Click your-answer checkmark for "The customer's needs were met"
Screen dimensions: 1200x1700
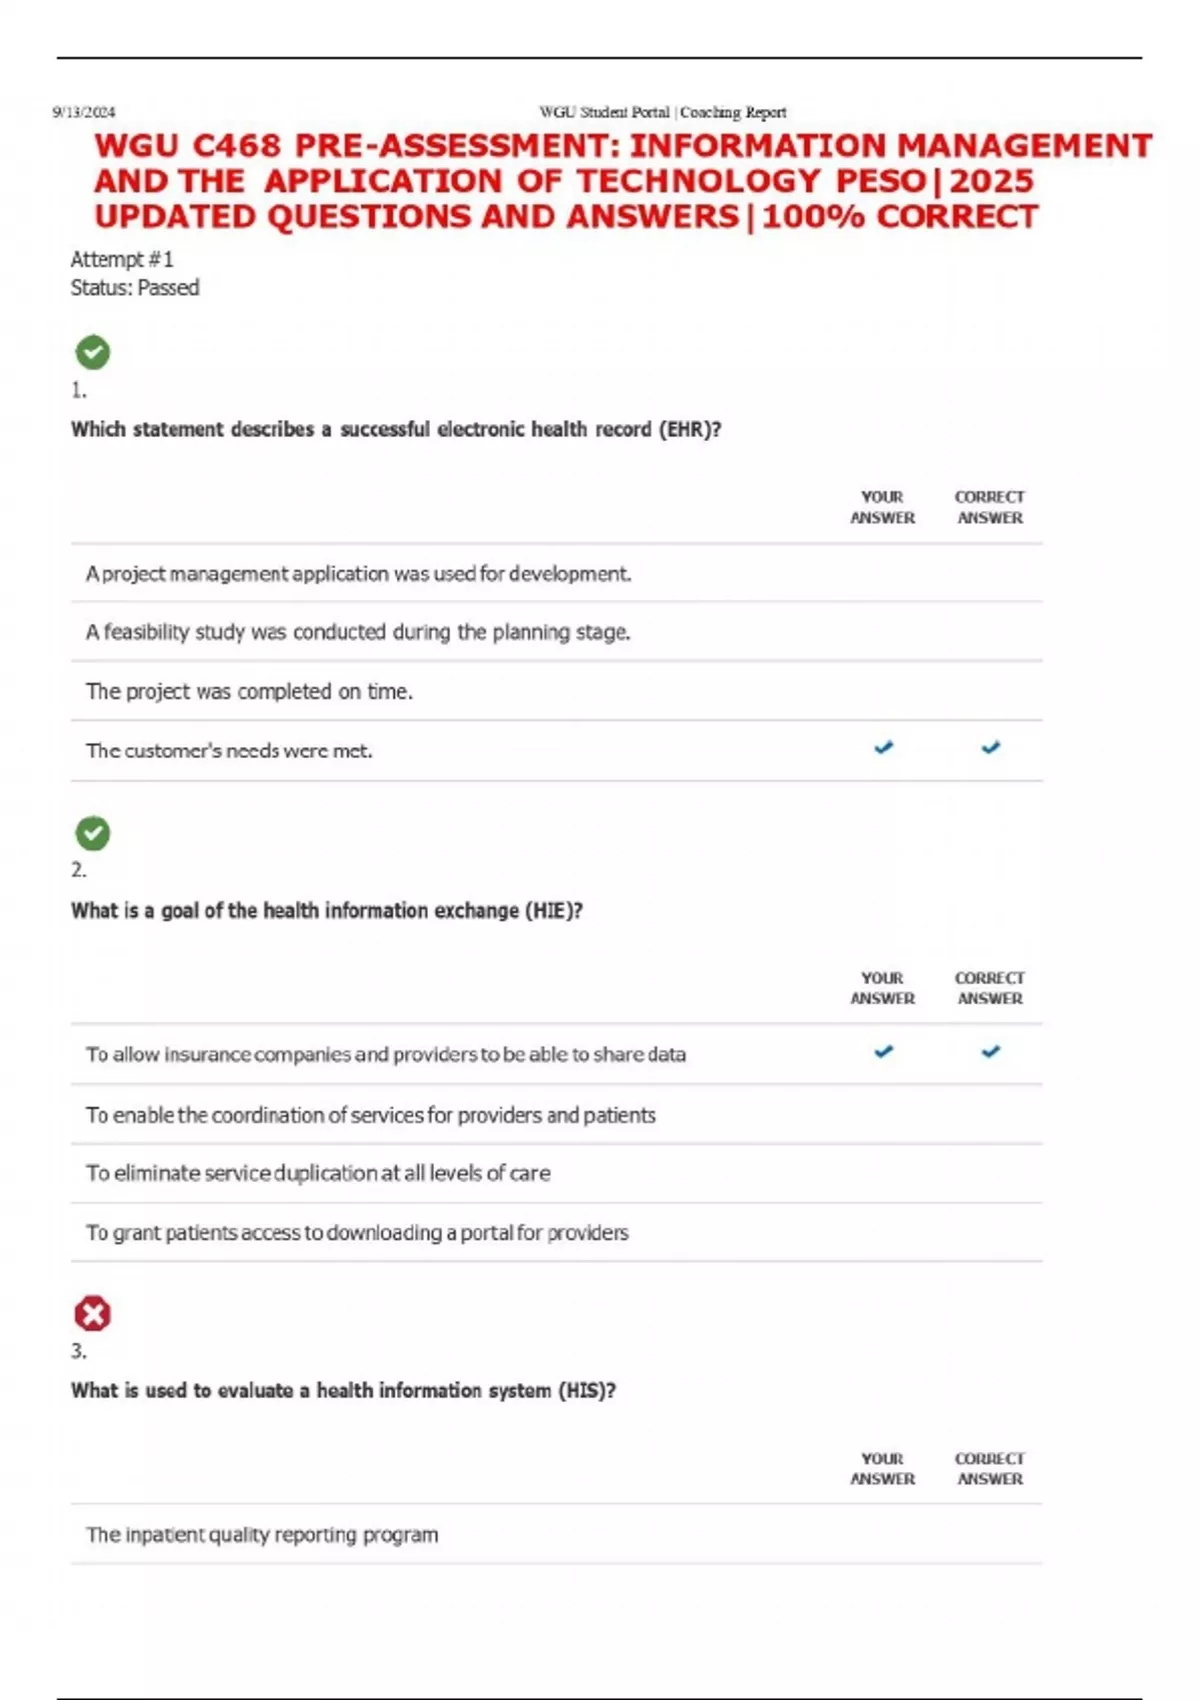883,748
